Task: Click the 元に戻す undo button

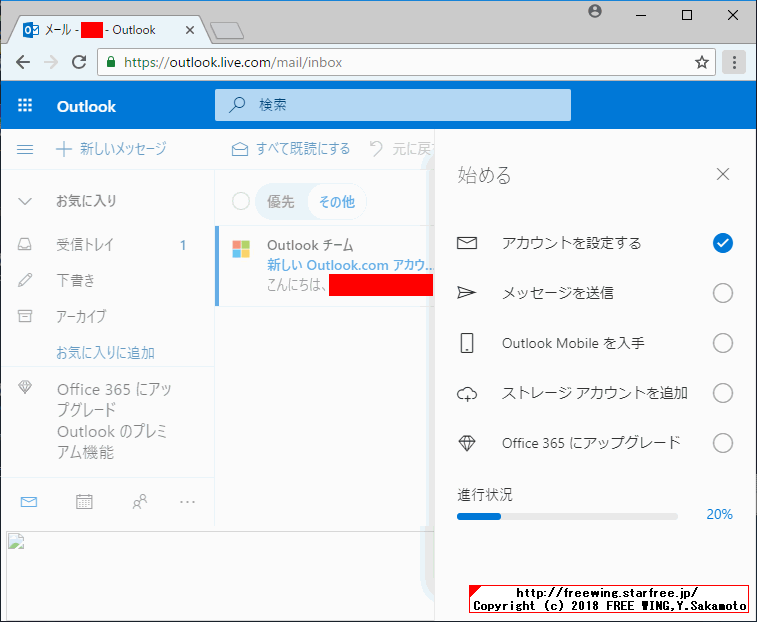Action: pyautogui.click(x=402, y=149)
